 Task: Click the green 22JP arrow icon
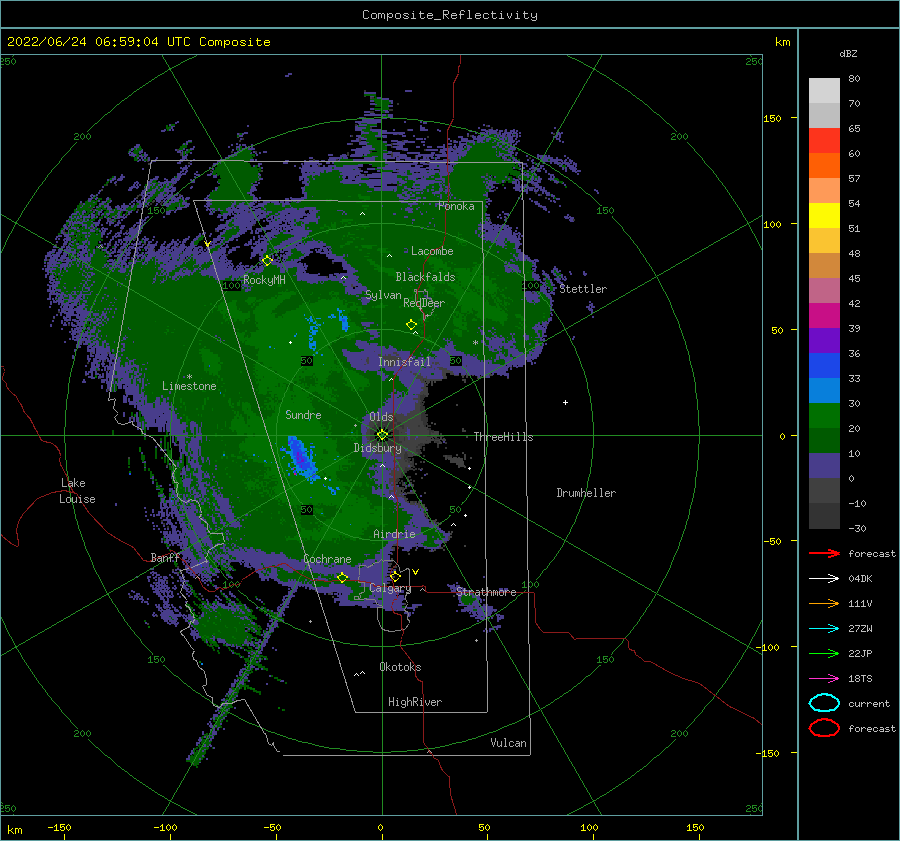(824, 653)
